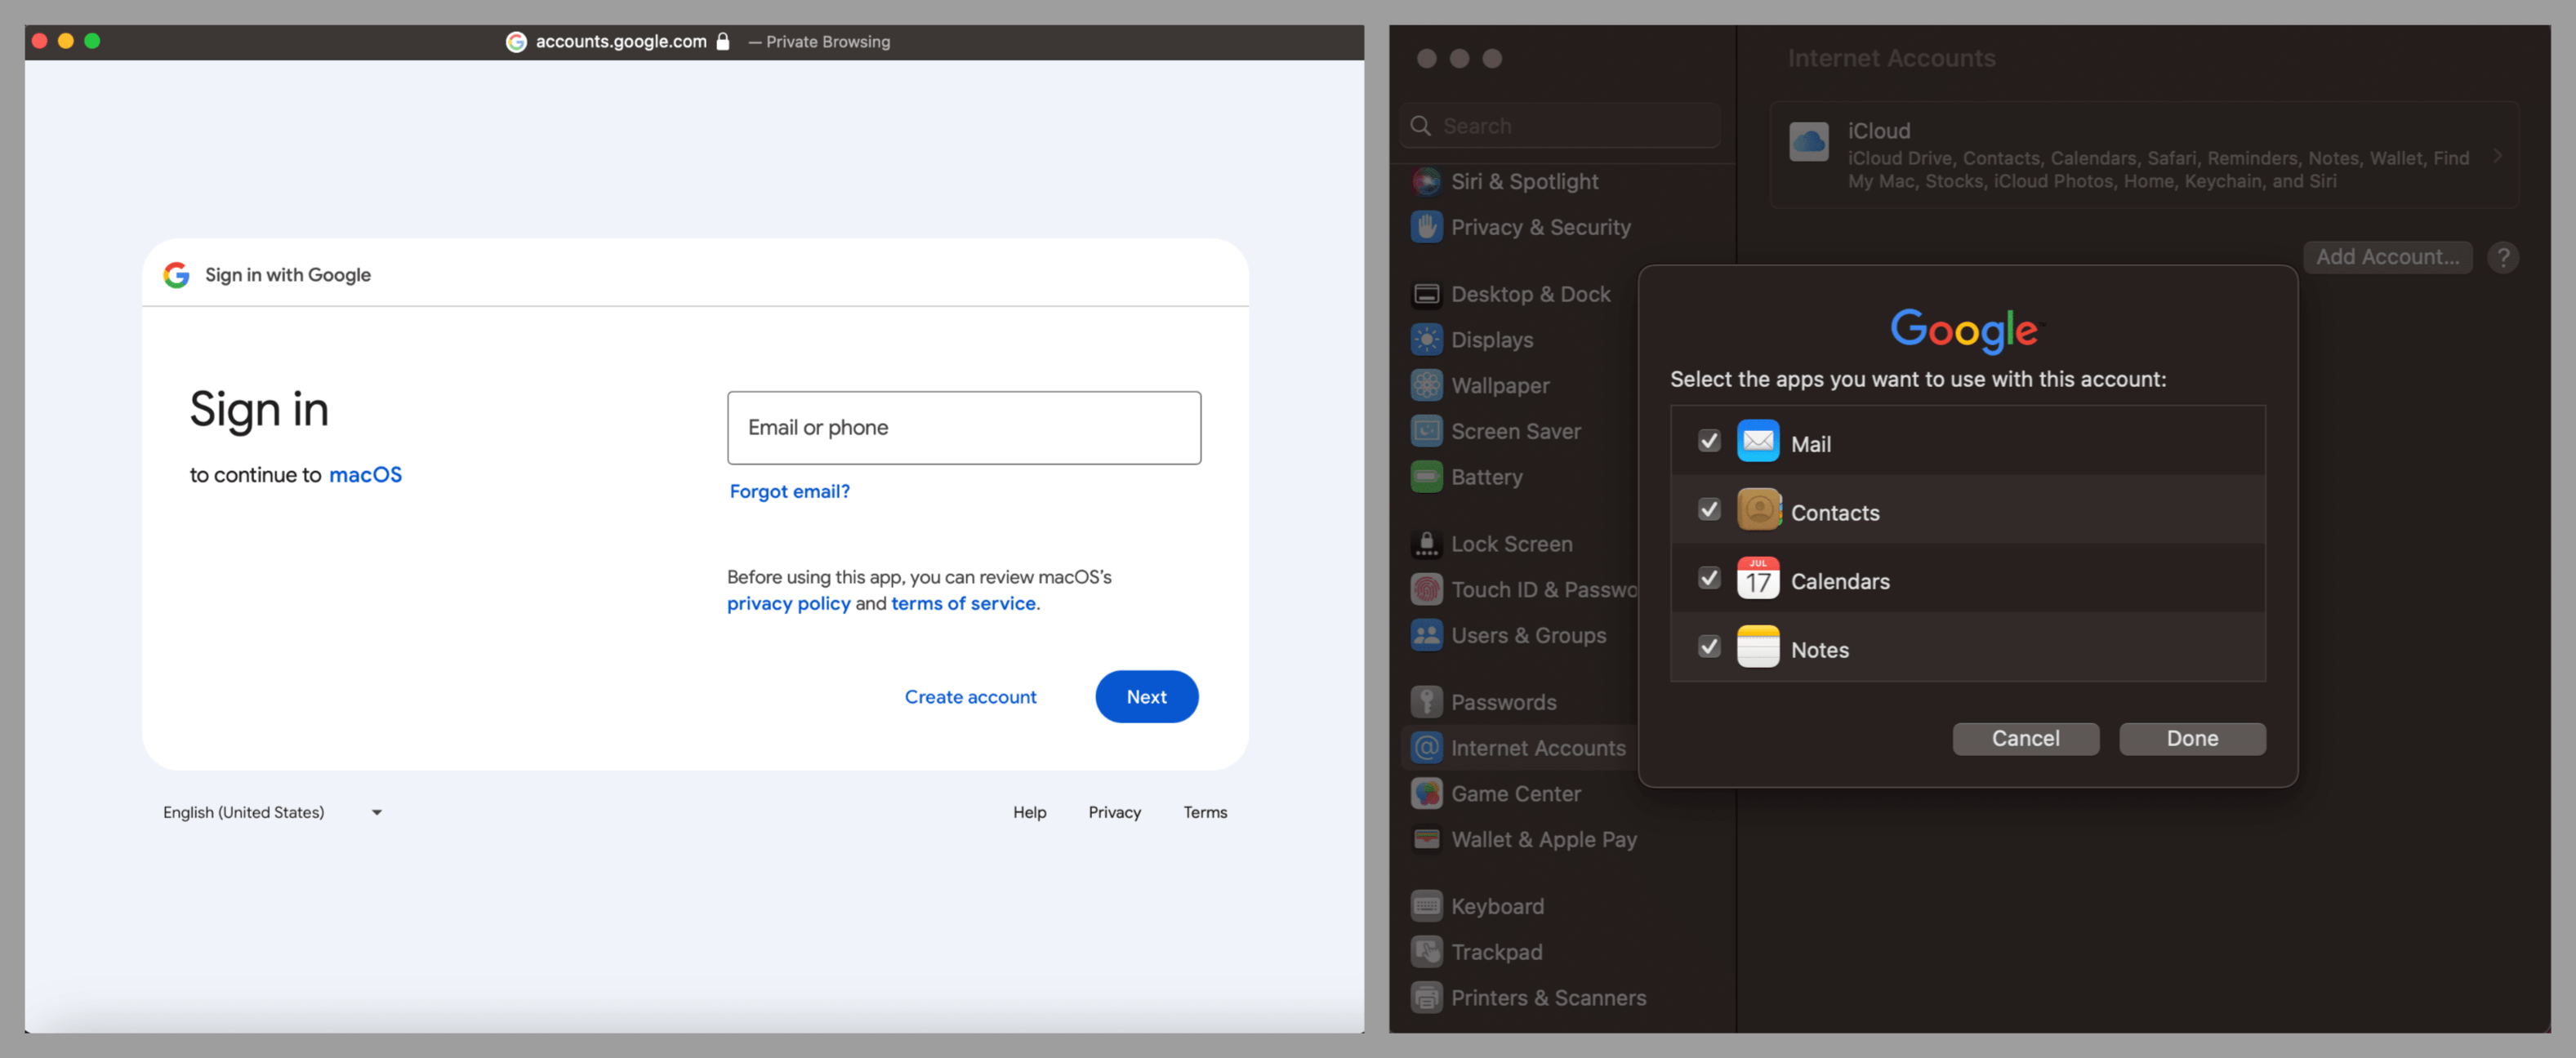Click the Email or phone field
2576x1058 pixels.
point(964,428)
